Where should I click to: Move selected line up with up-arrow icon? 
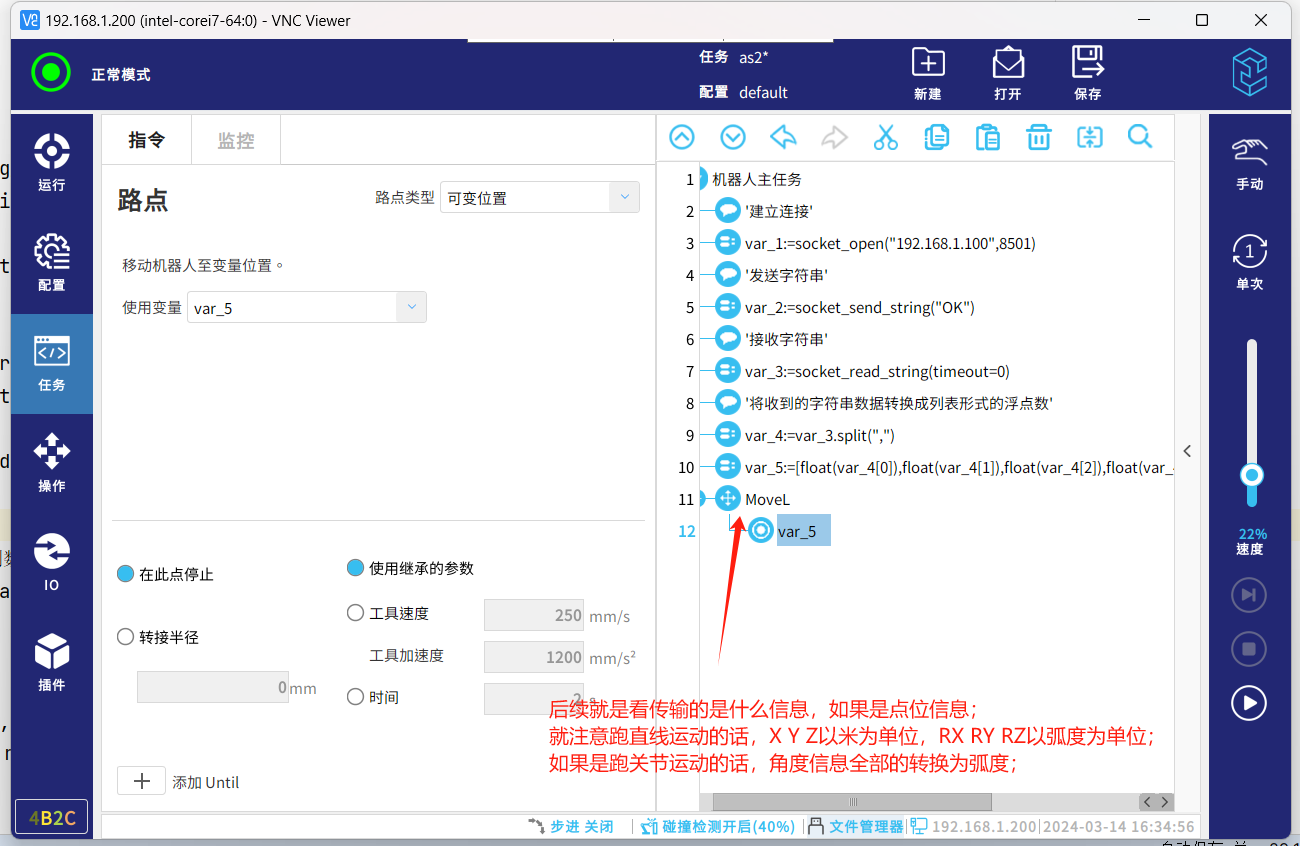click(x=682, y=138)
